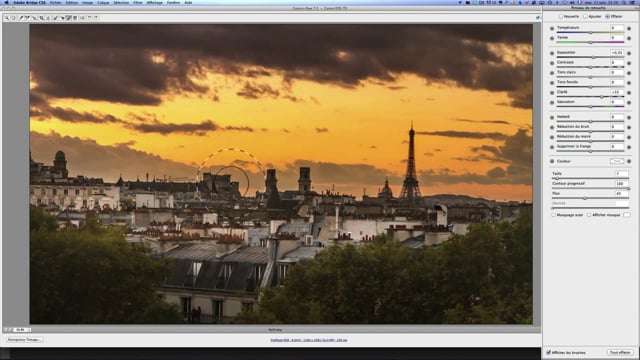Screen dimensions: 640x360
Task: Click the Exposition slider track
Action: [x=590, y=58]
